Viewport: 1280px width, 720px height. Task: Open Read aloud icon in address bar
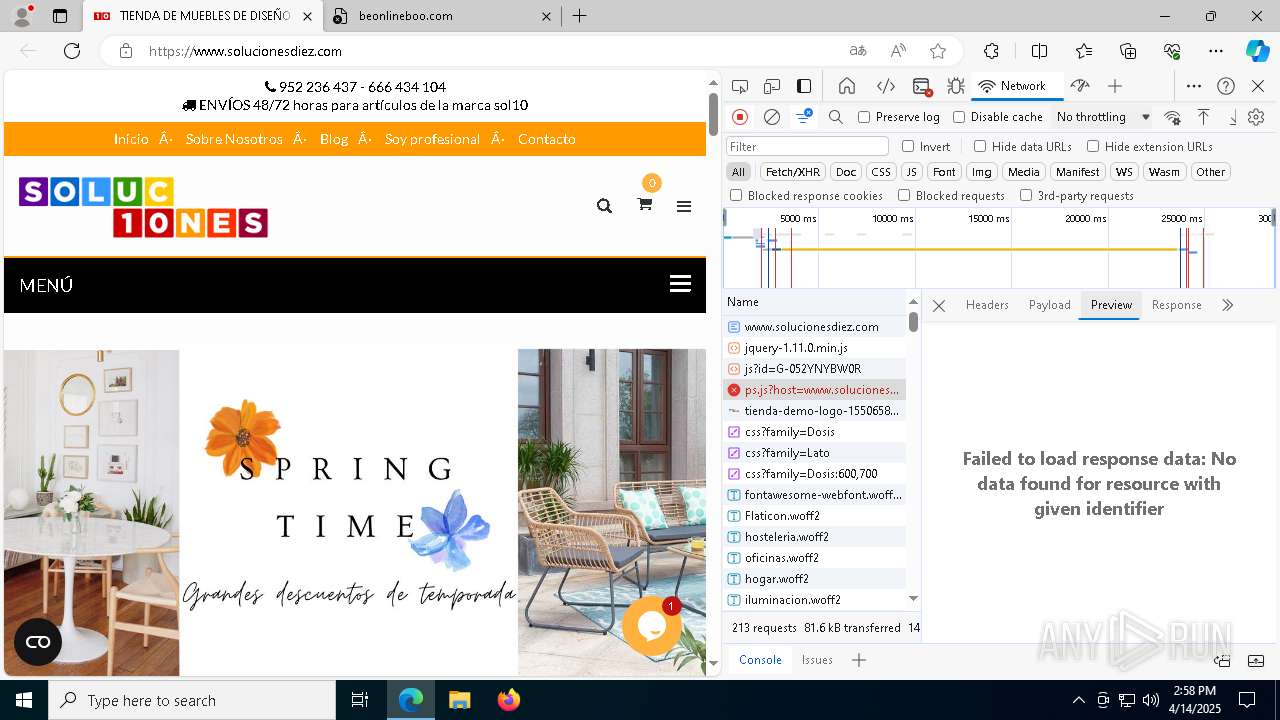tap(898, 51)
